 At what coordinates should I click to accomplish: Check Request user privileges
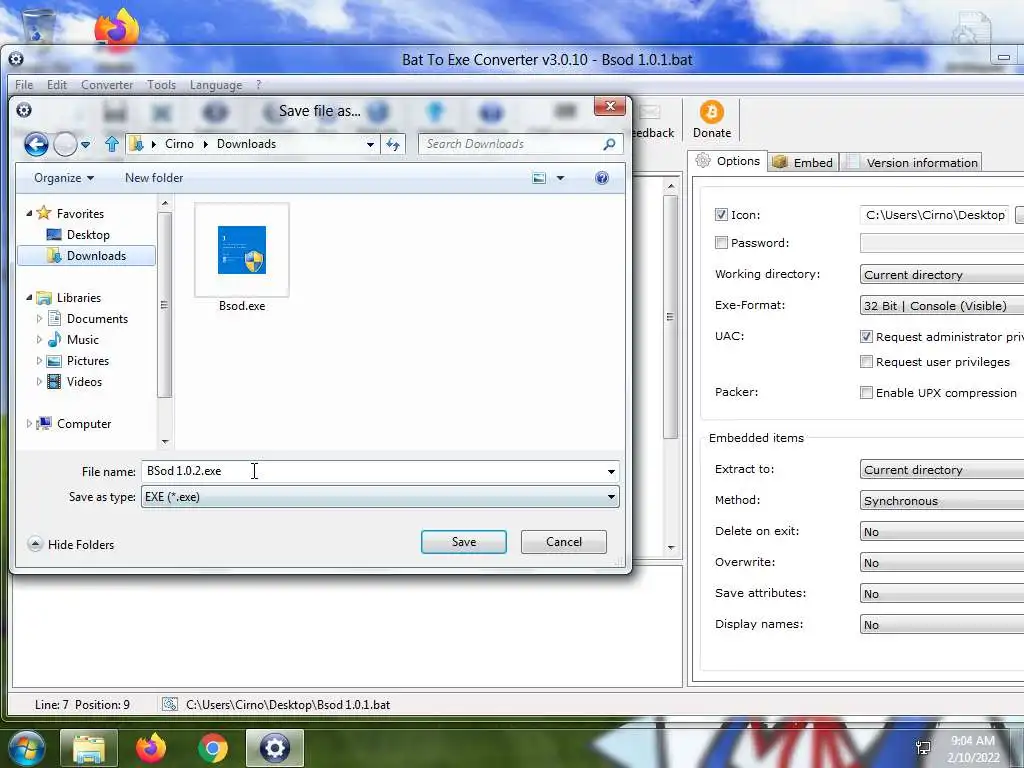(x=866, y=362)
